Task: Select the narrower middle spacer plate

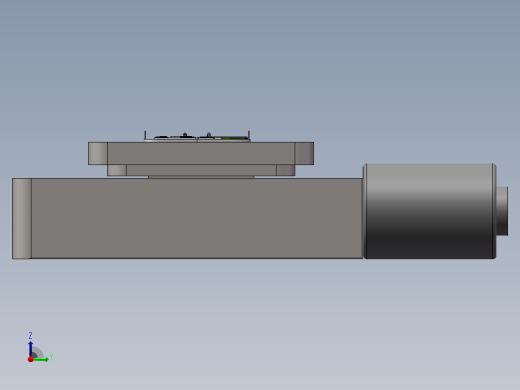Action: point(201,170)
